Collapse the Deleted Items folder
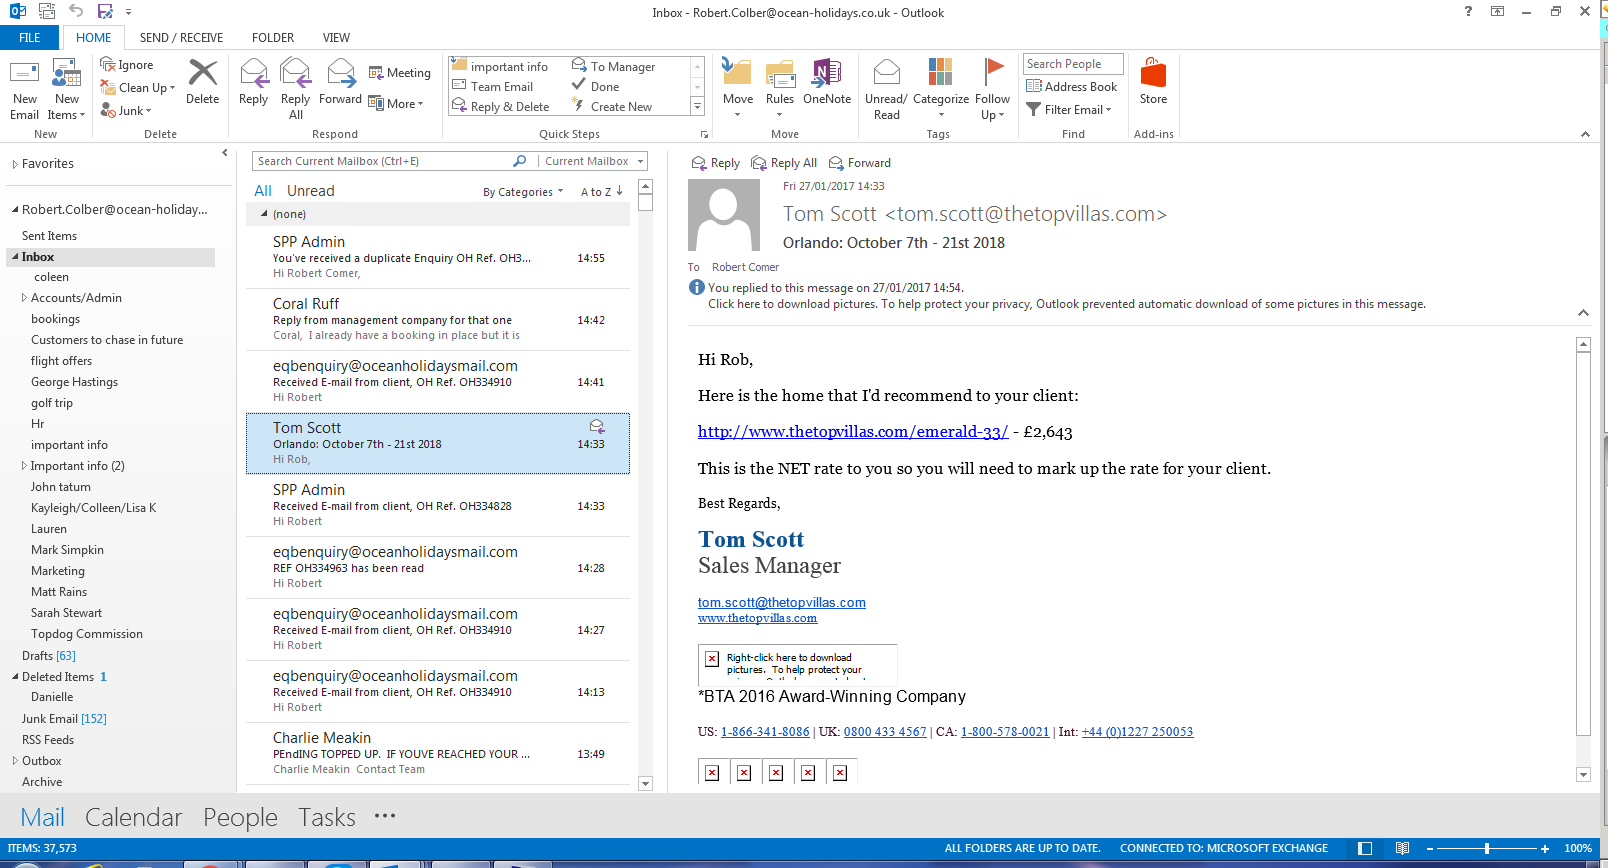The width and height of the screenshot is (1608, 868). (x=15, y=677)
